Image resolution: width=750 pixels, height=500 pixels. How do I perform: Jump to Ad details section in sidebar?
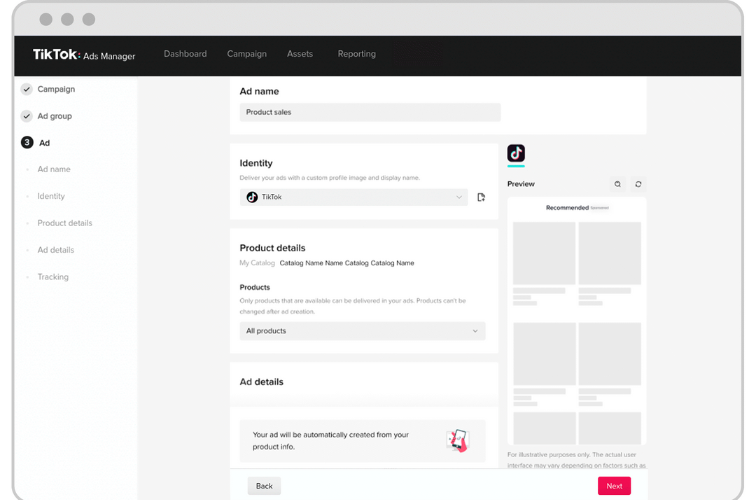[x=56, y=250]
